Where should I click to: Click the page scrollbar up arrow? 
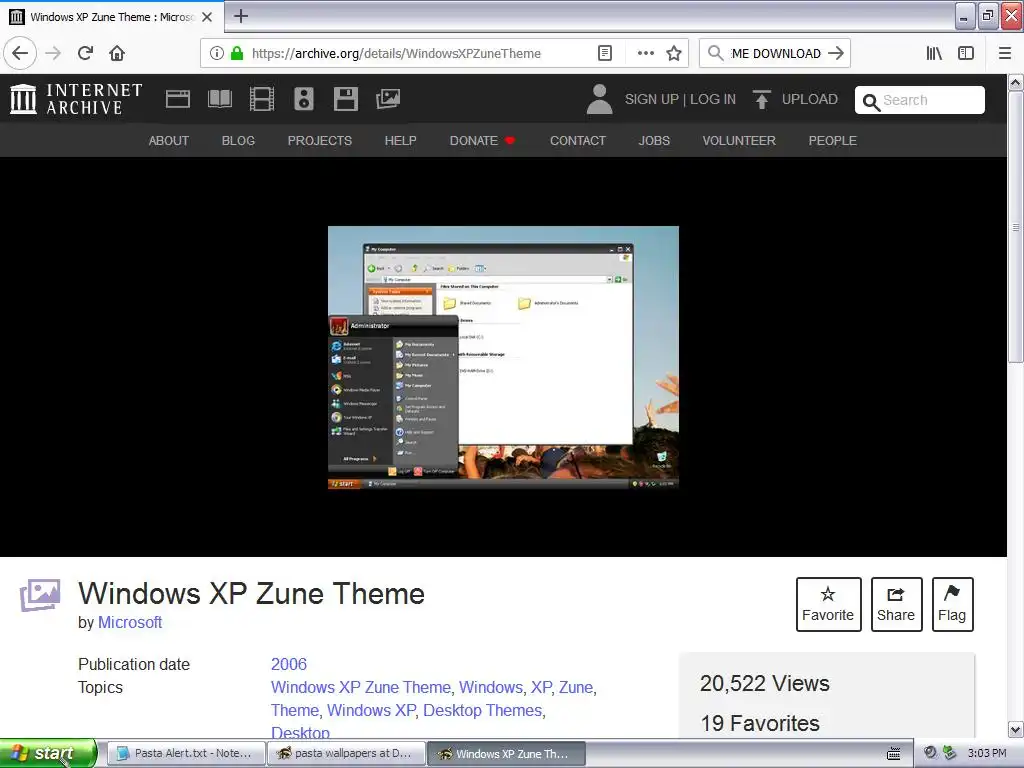1016,82
